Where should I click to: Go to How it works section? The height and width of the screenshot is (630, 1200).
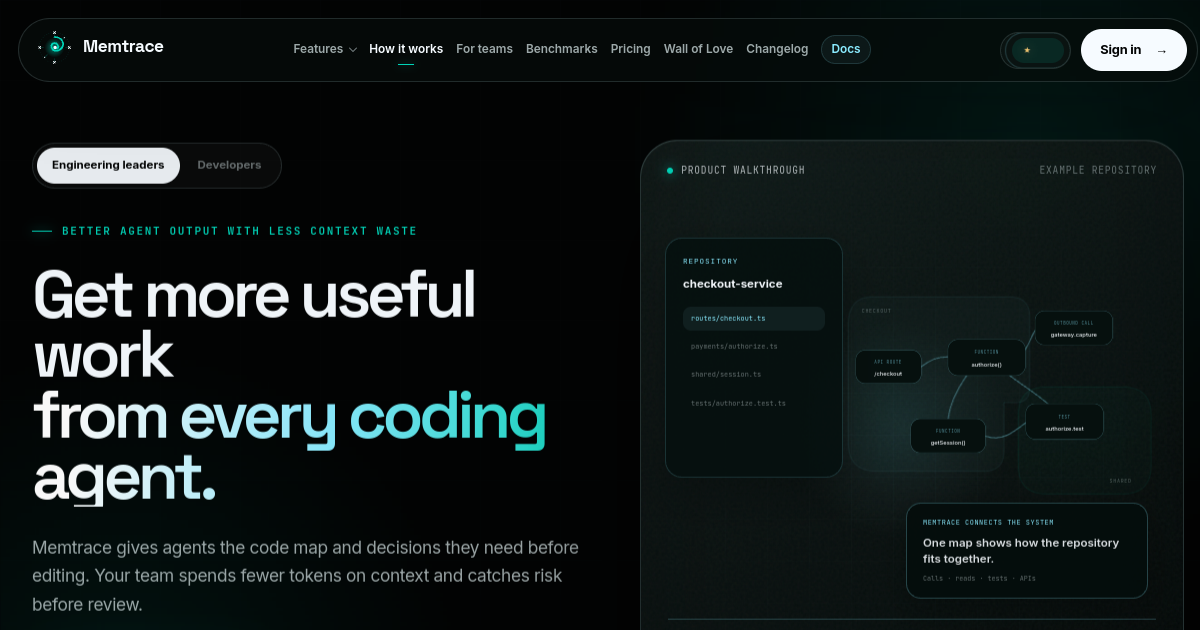click(406, 49)
